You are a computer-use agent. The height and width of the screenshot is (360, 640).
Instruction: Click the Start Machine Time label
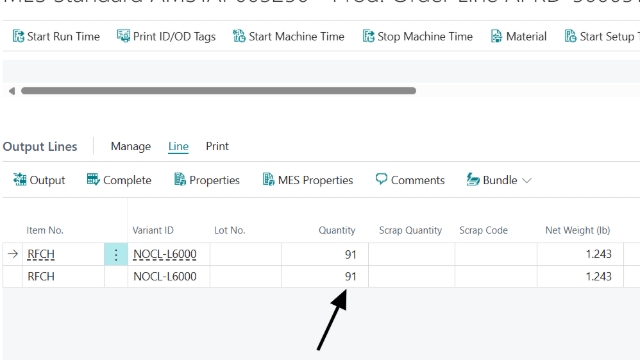pos(296,36)
